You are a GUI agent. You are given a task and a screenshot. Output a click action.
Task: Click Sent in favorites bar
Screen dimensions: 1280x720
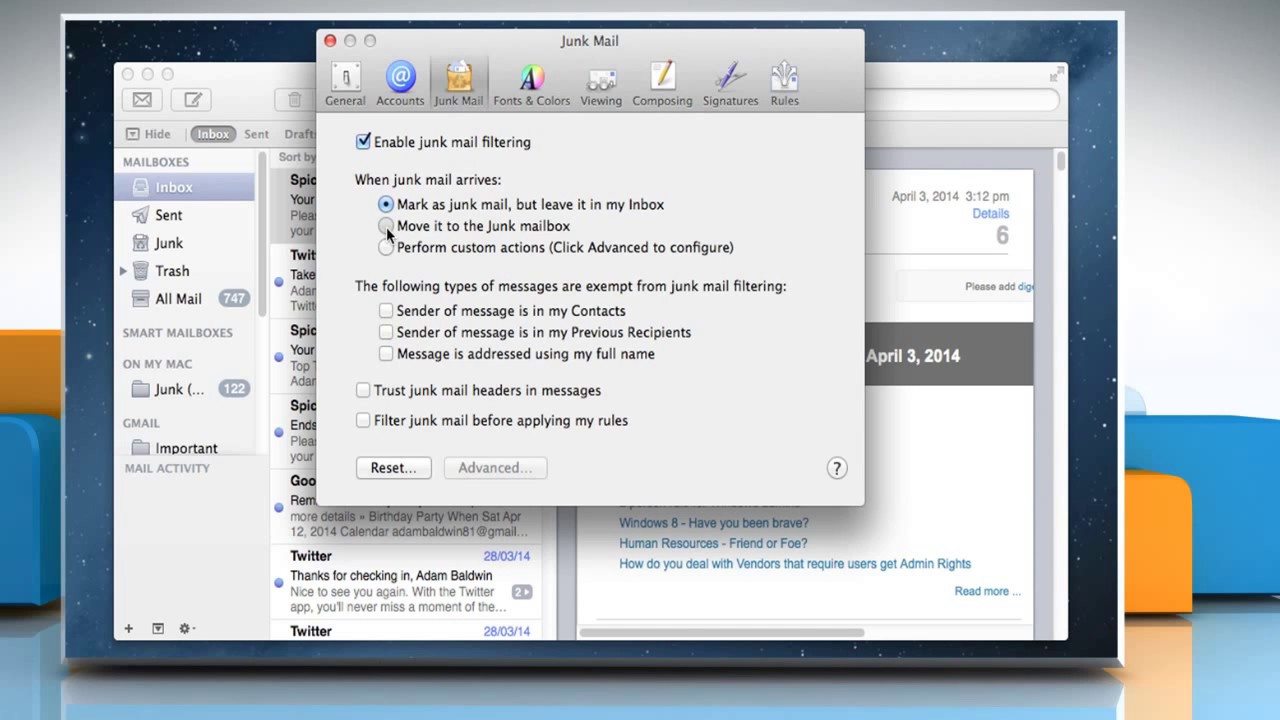coord(256,134)
